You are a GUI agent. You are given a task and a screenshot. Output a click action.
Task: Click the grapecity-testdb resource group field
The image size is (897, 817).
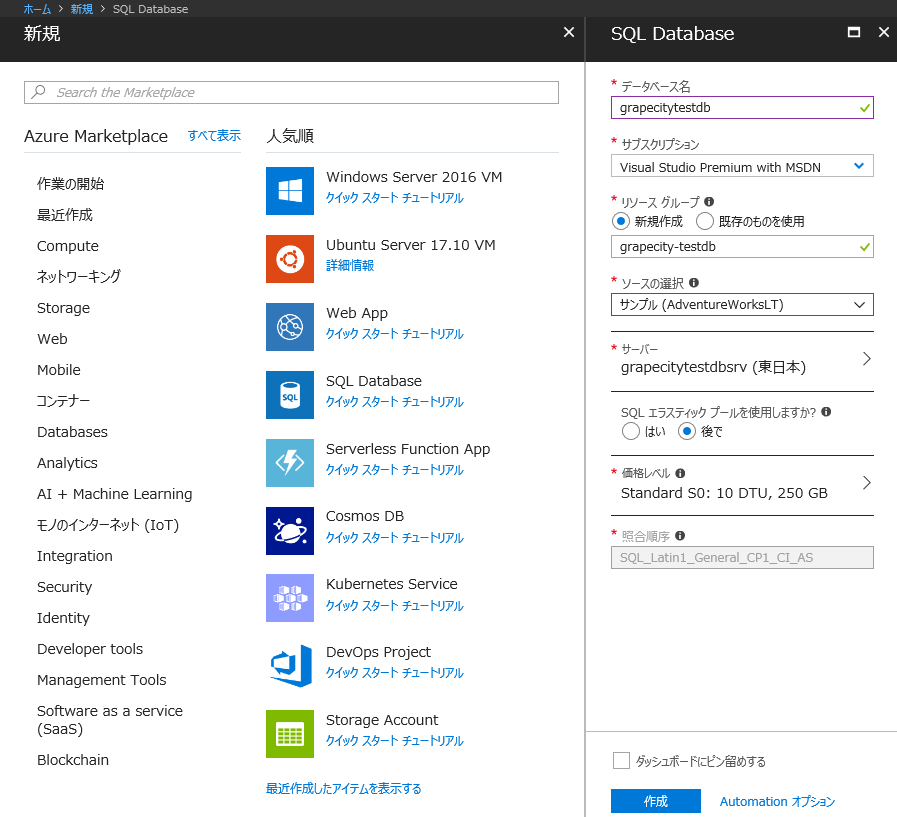(742, 247)
